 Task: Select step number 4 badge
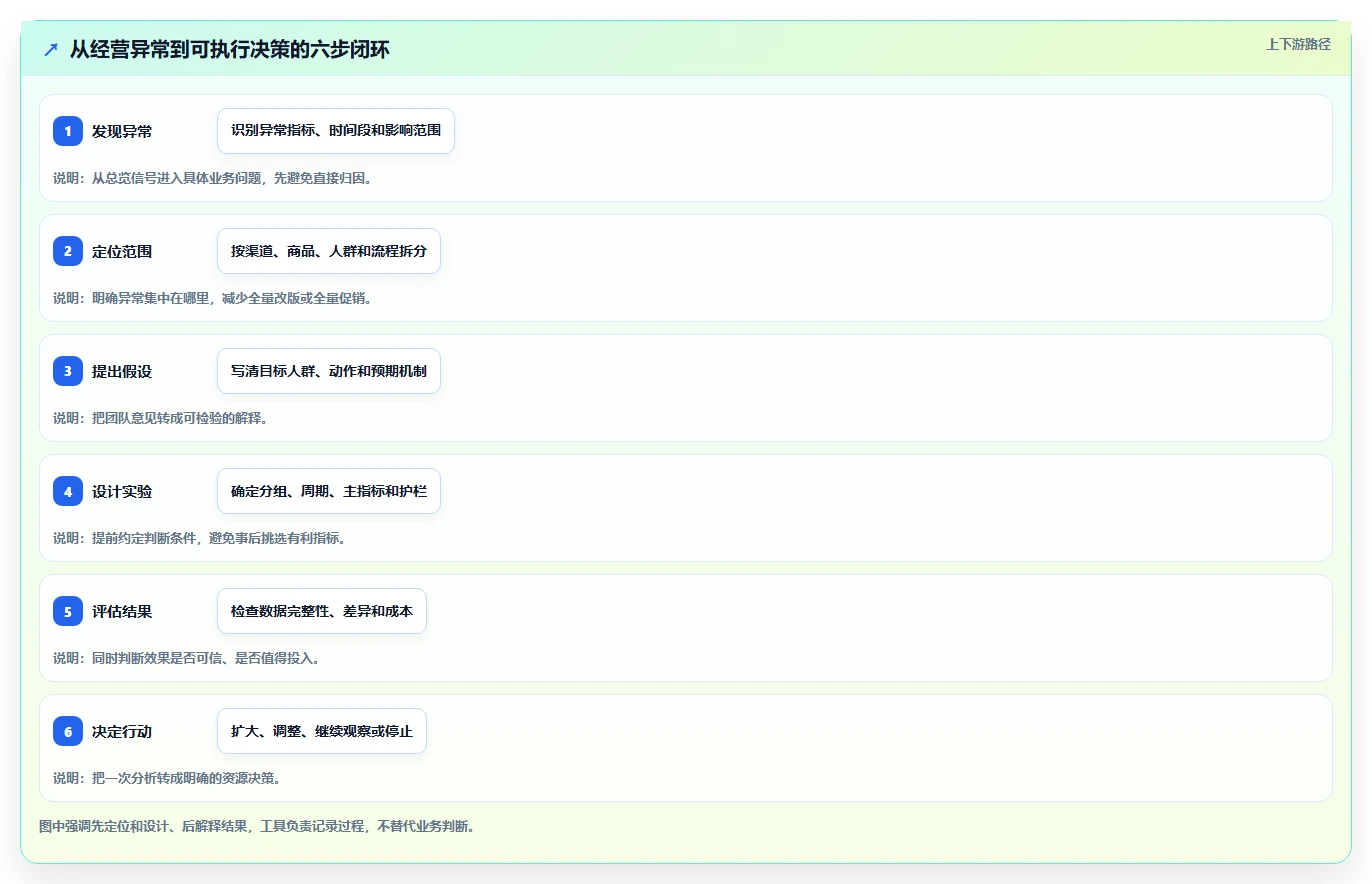tap(68, 491)
